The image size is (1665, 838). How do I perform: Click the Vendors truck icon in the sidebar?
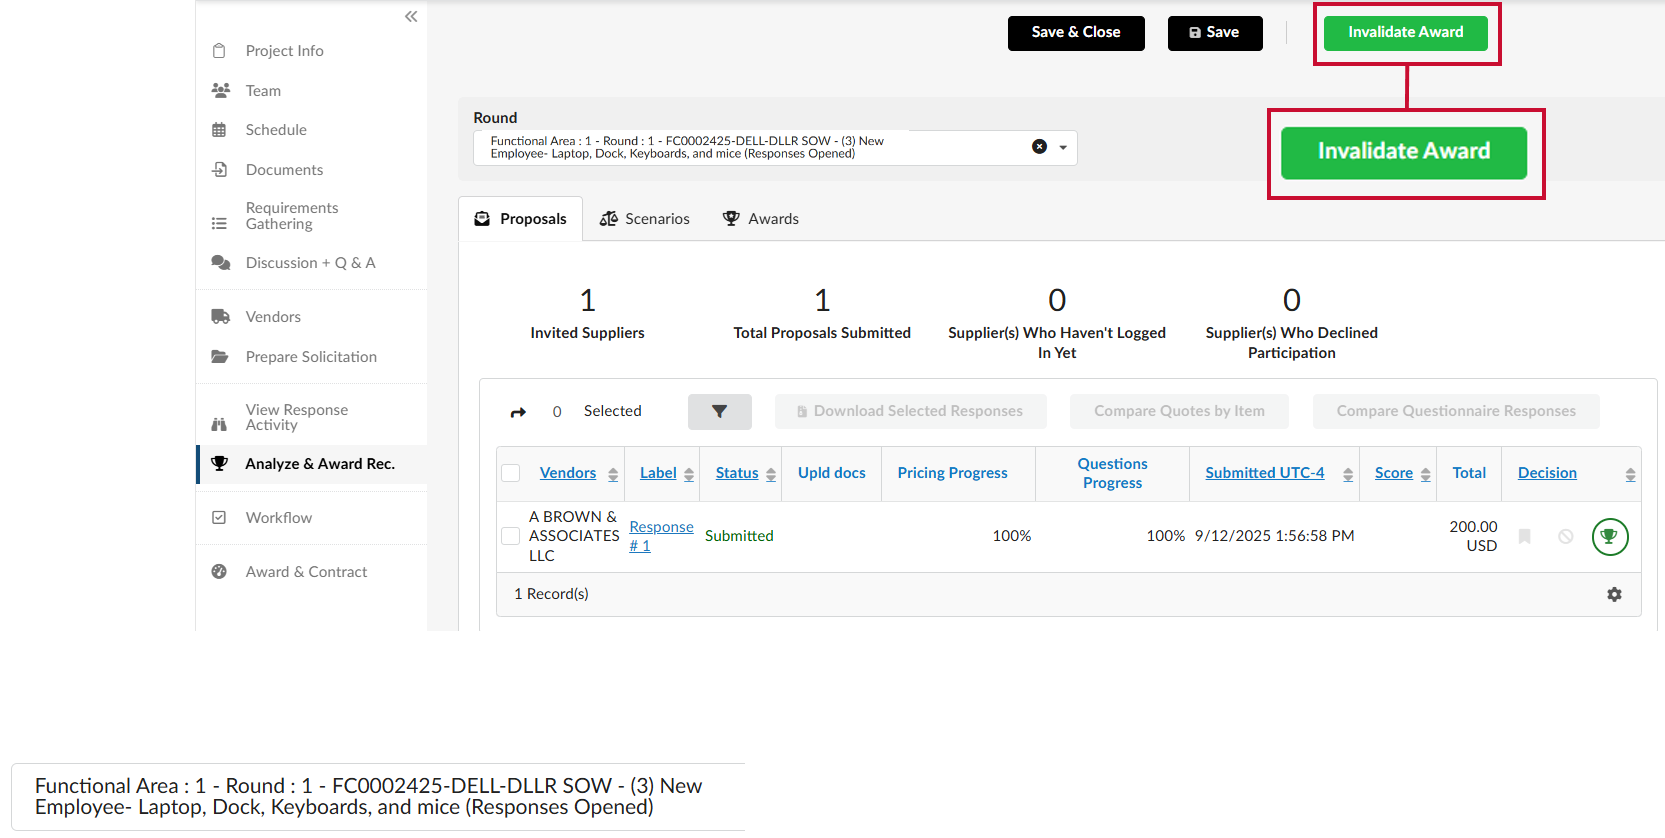220,317
